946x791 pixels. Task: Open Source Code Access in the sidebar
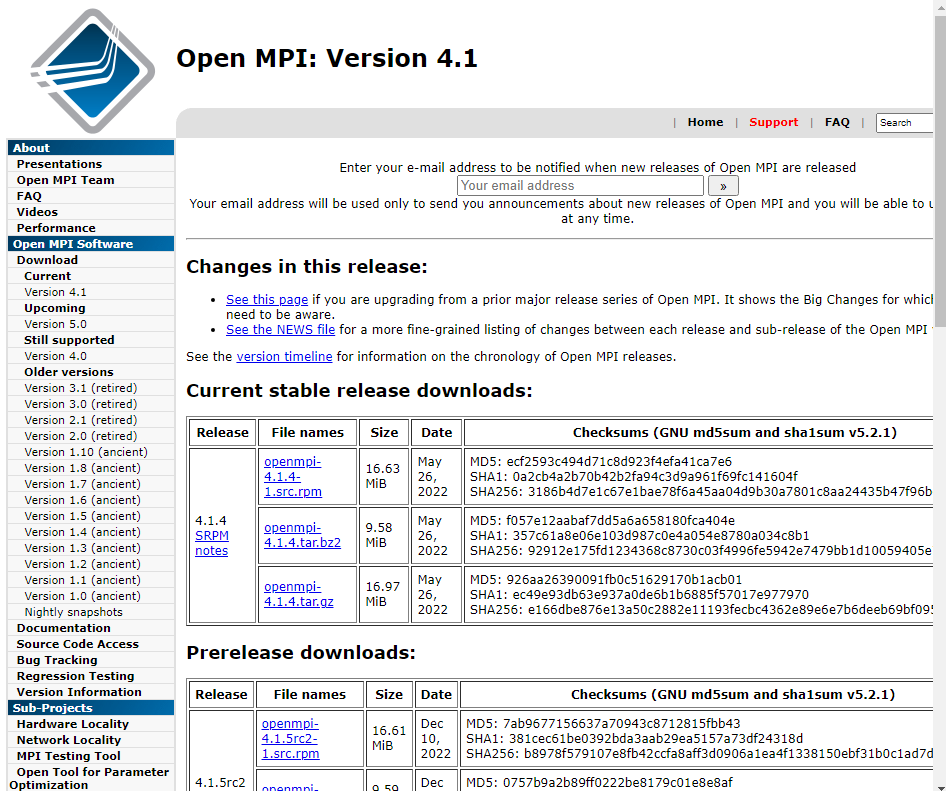77,644
